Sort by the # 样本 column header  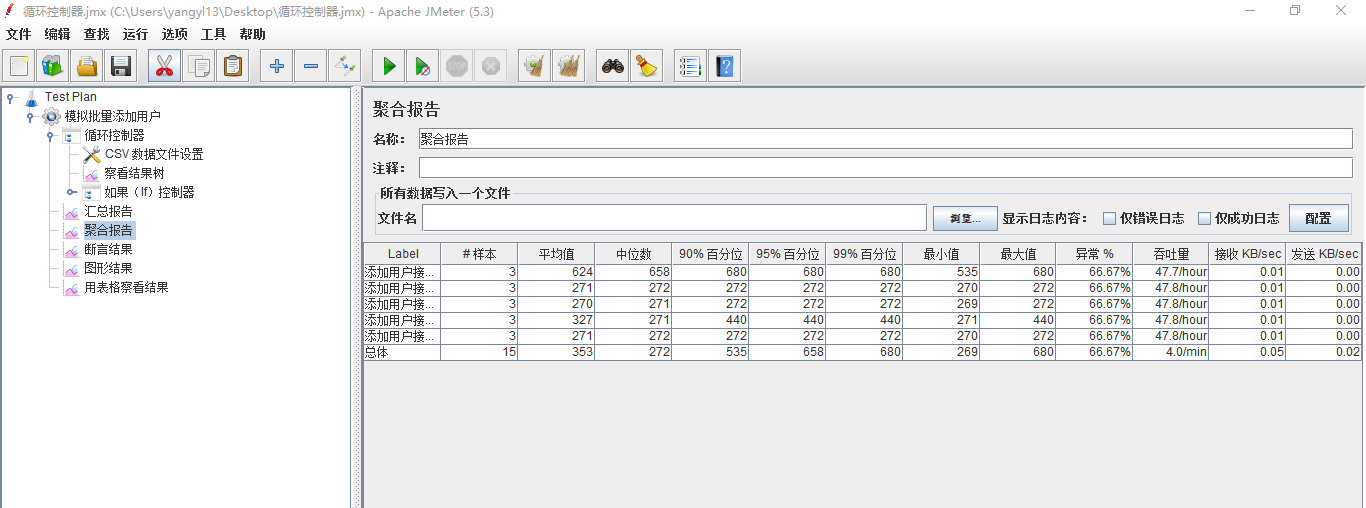pyautogui.click(x=479, y=254)
